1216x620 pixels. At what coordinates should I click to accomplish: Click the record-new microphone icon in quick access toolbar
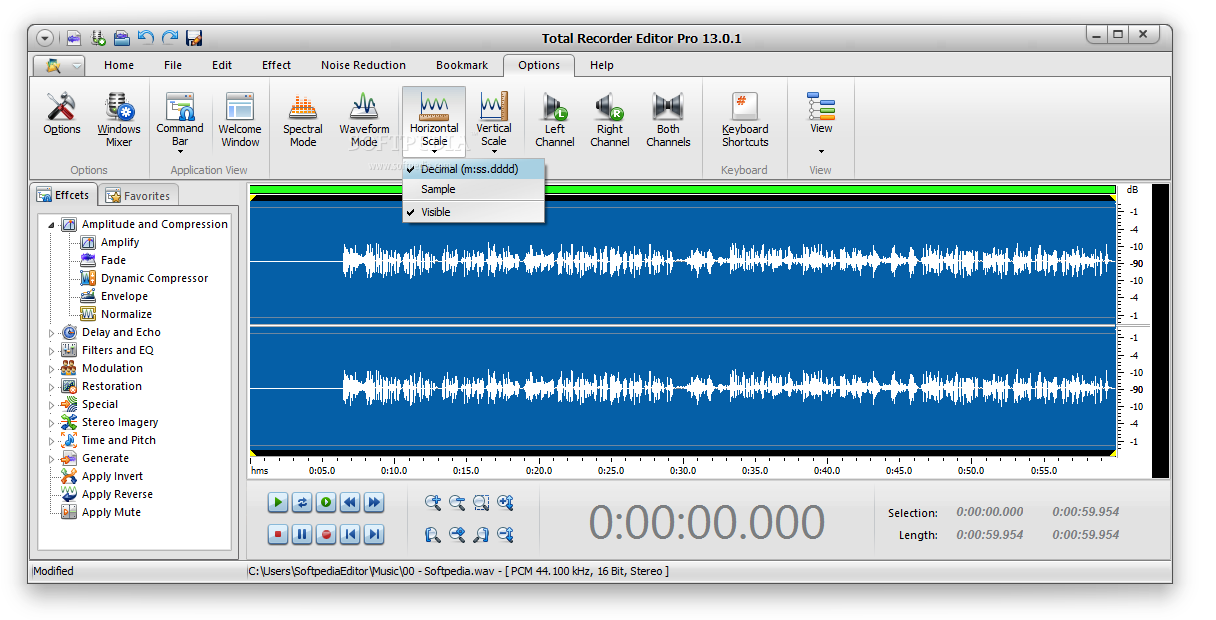click(x=98, y=38)
